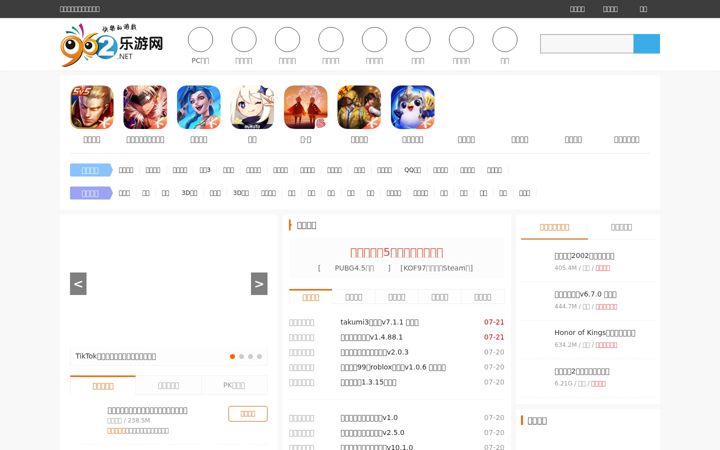Screen dimensions: 720x450
Task: Advance carousel with > arrow
Action: [x=259, y=284]
